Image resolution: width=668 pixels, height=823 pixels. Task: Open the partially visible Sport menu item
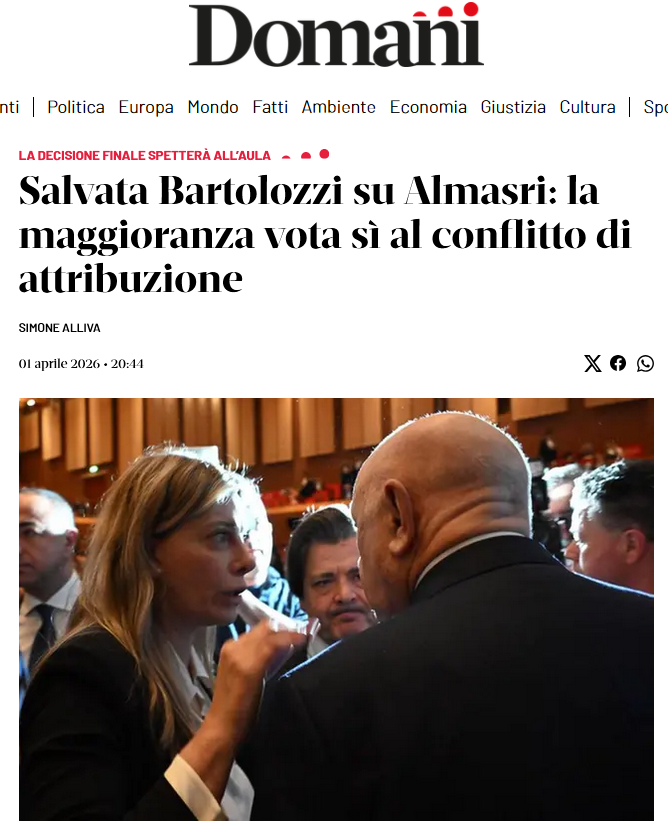point(655,107)
